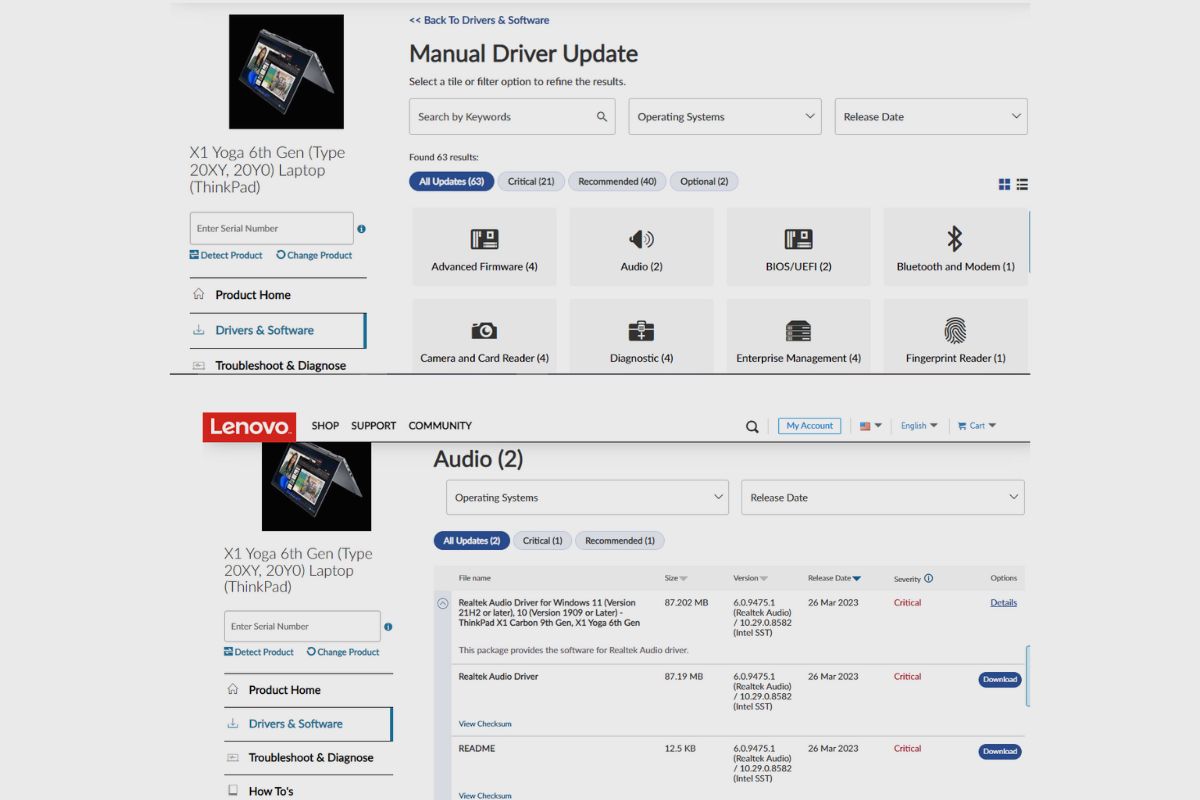
Task: Select the Recommended (1) filter
Action: click(x=620, y=541)
